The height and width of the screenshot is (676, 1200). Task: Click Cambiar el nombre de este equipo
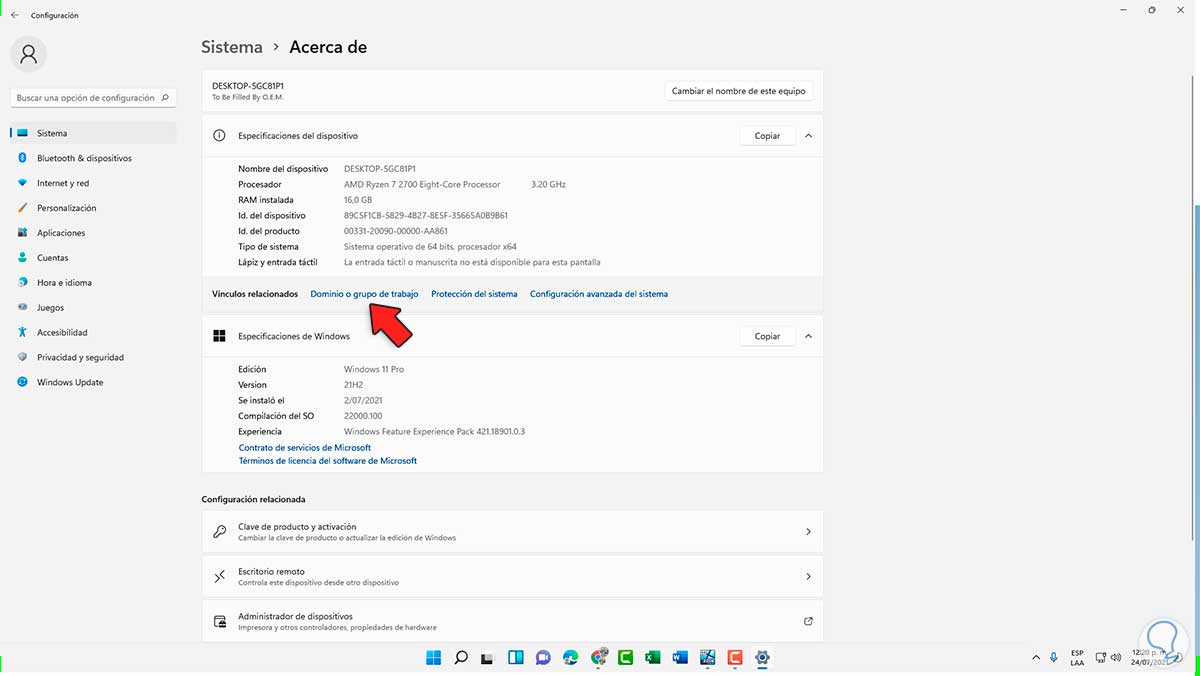point(739,91)
